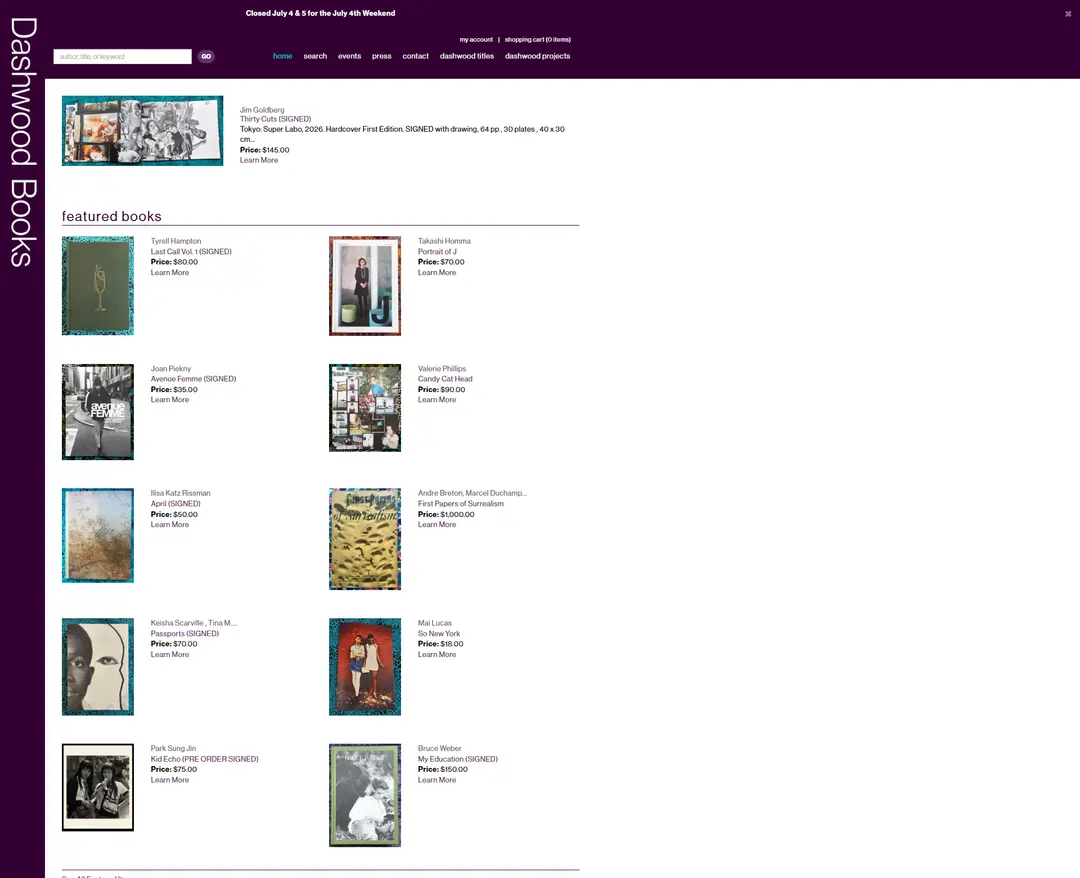Click Learn More under Avenue Femme
The width and height of the screenshot is (1080, 878).
170,400
